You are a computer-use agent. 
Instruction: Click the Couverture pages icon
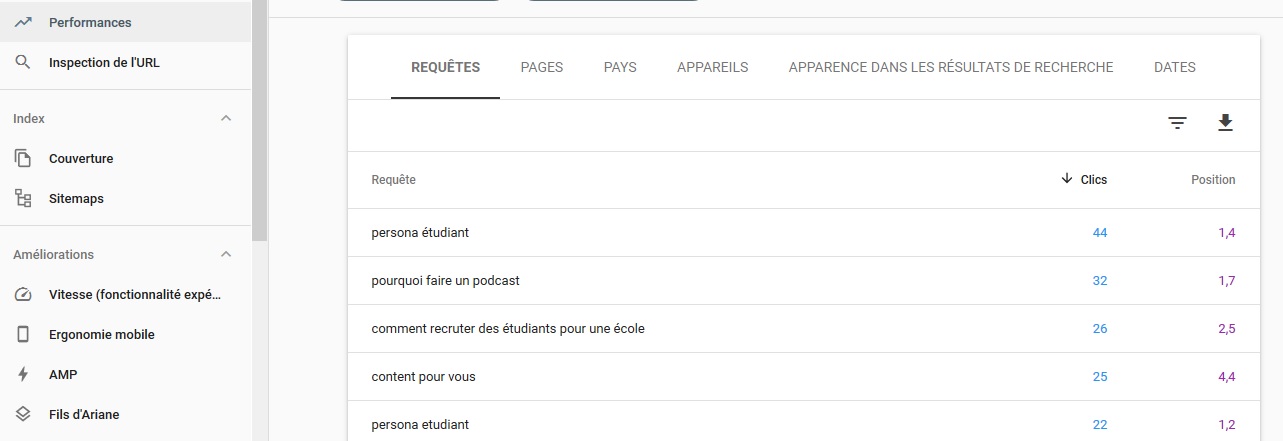[23, 158]
